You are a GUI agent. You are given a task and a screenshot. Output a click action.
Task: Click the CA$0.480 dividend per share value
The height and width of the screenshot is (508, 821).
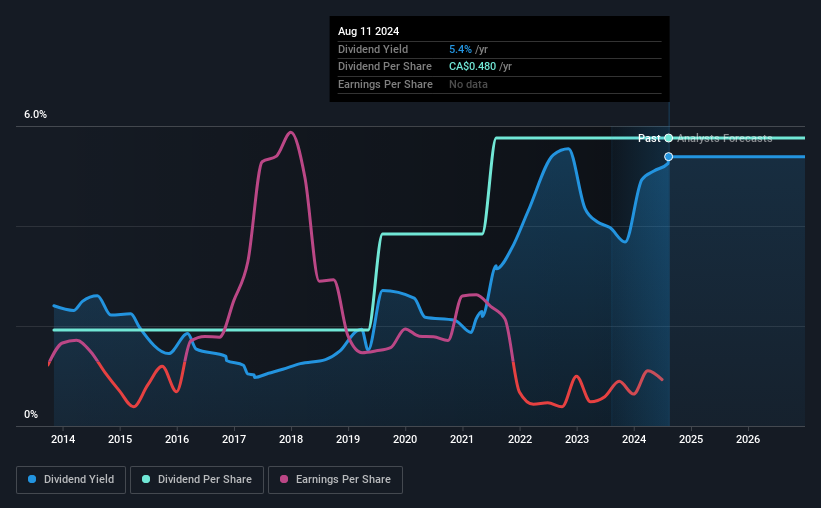472,67
